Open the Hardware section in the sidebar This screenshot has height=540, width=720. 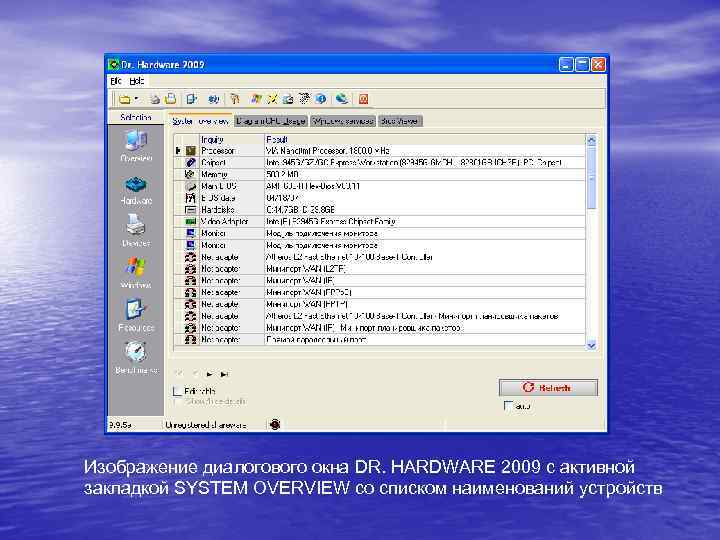136,190
